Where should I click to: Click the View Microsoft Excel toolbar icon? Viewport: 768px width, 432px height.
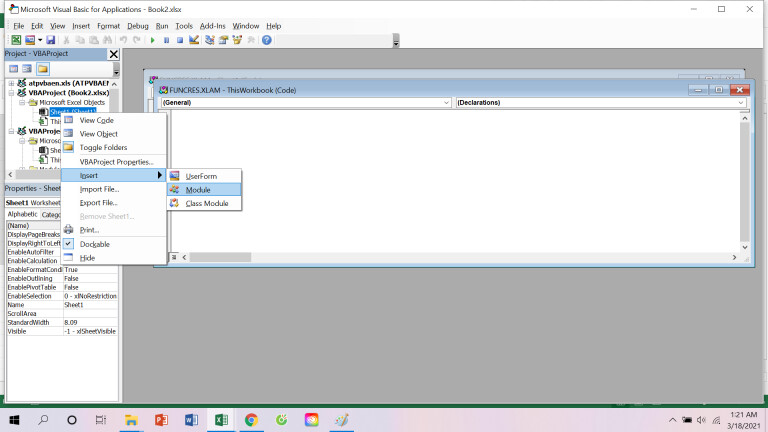(x=16, y=40)
